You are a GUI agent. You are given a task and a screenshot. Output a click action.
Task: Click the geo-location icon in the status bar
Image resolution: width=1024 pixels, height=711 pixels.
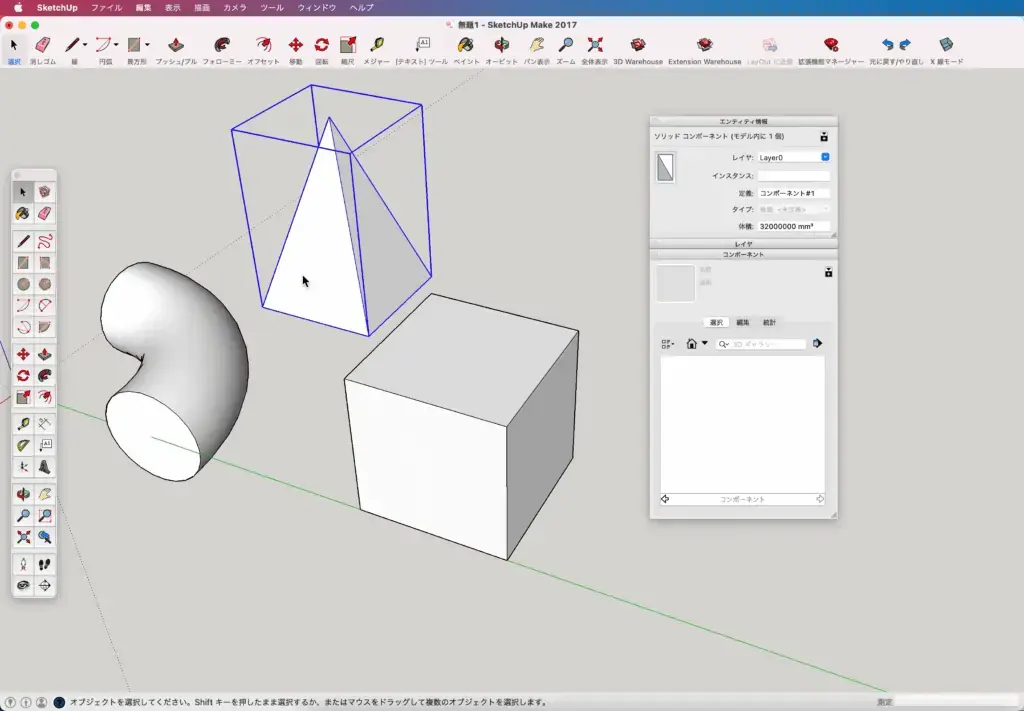tap(10, 703)
